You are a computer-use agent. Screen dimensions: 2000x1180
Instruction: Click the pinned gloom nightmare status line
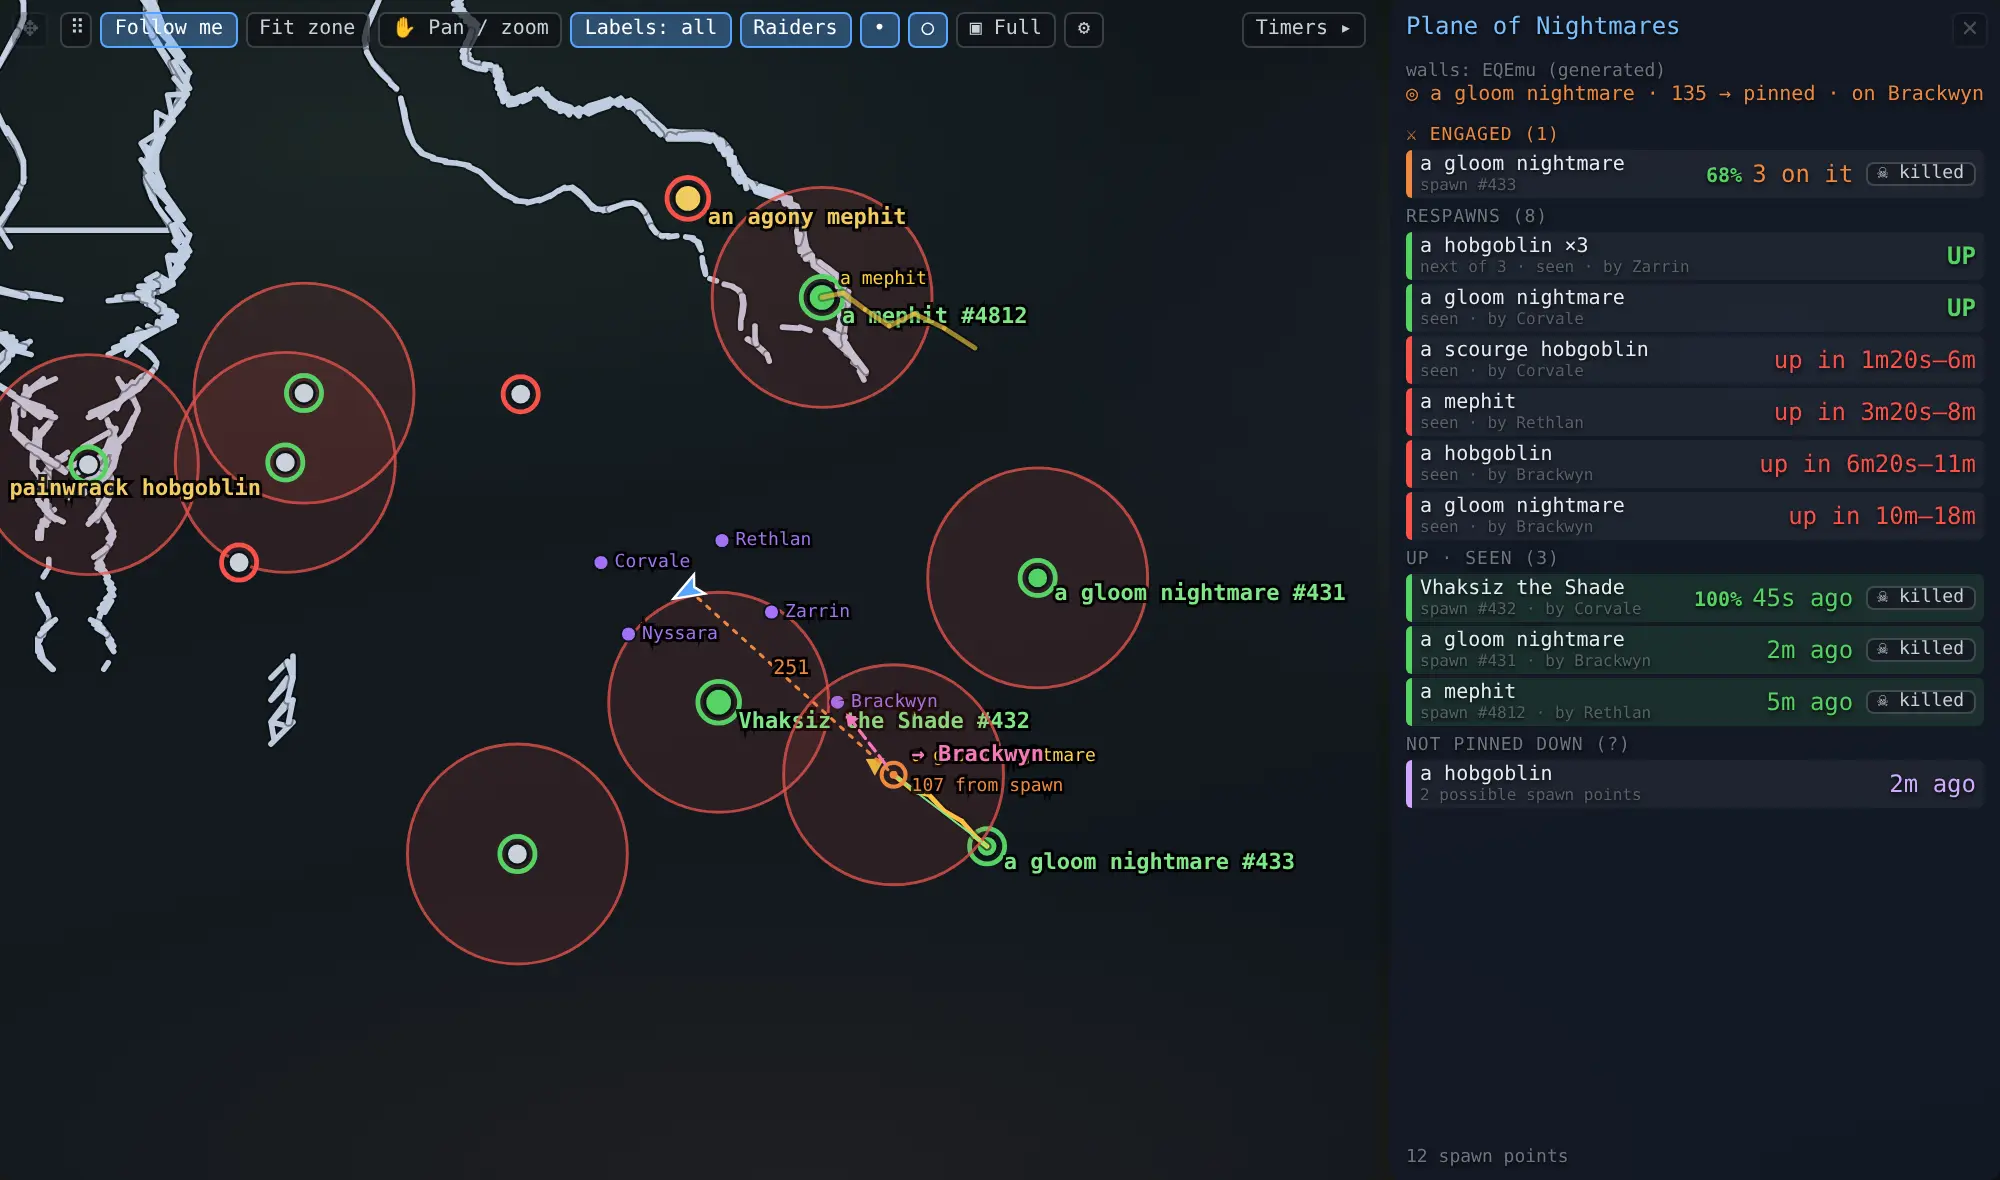[x=1694, y=93]
